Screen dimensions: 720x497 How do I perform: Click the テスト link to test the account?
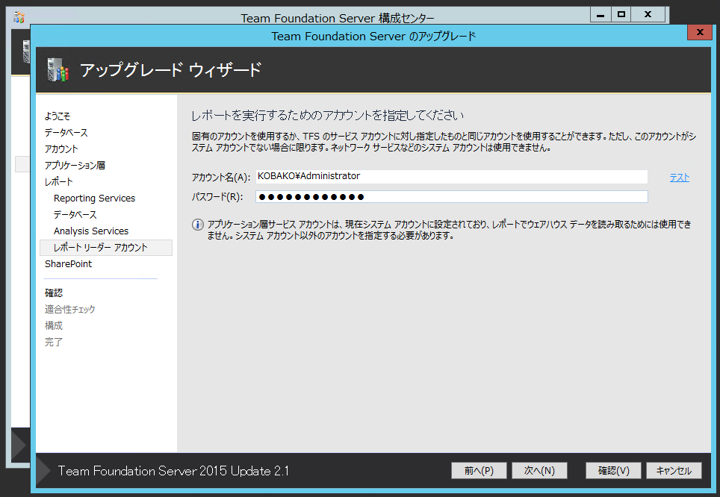point(680,178)
